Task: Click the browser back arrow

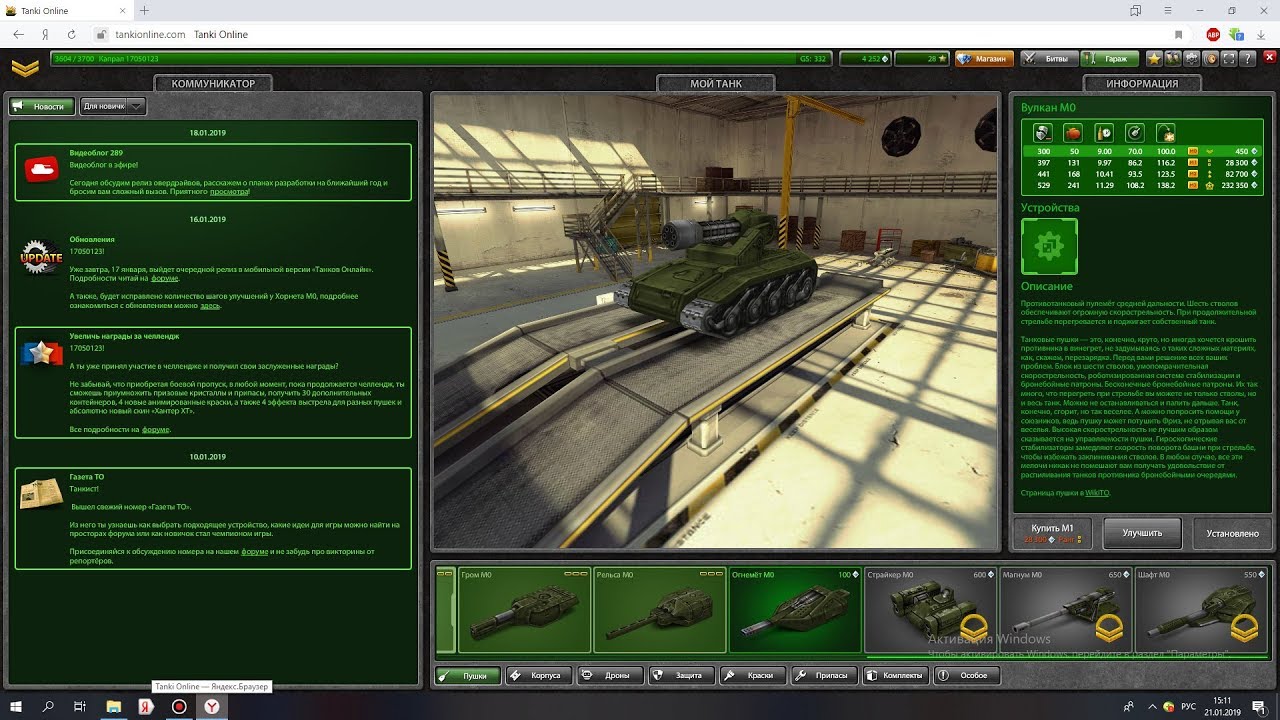Action: [x=19, y=34]
